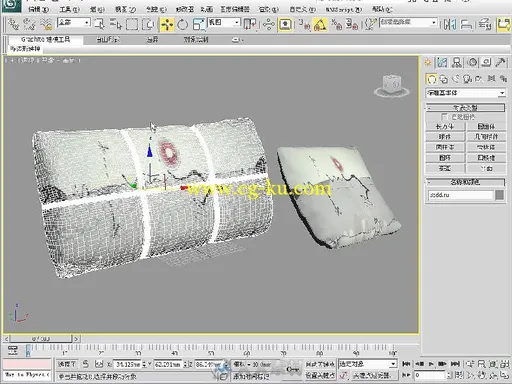Click the Plane primitive button
Image resolution: width=512 pixels, height=384 pixels.
coord(486,168)
